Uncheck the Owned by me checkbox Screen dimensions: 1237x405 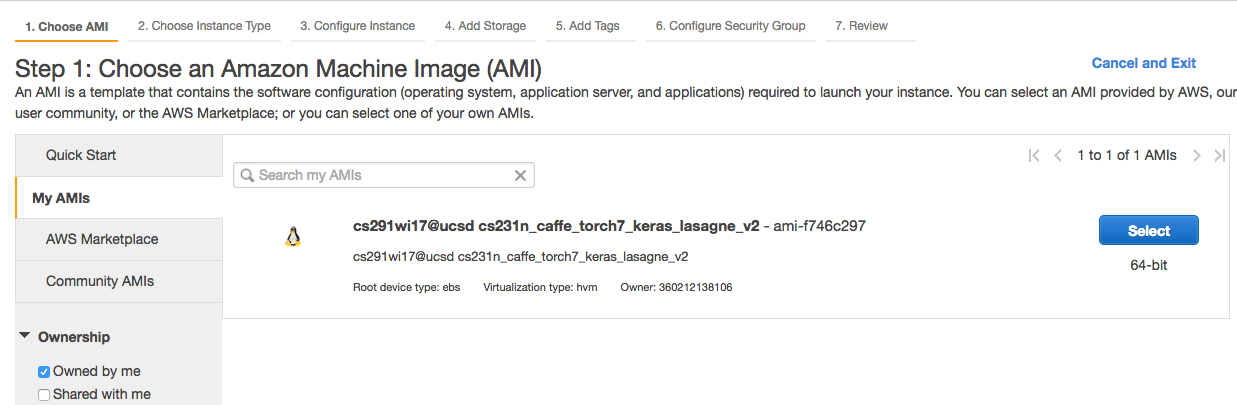tap(44, 372)
